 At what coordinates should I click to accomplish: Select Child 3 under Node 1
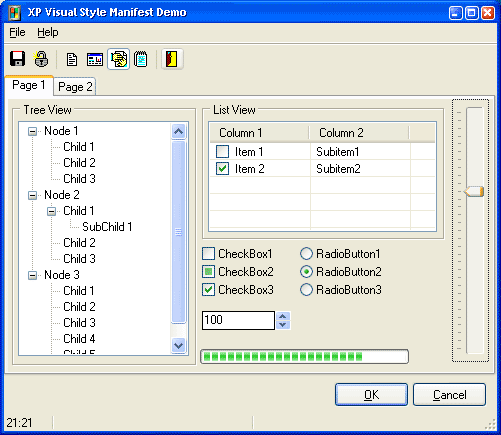point(79,179)
